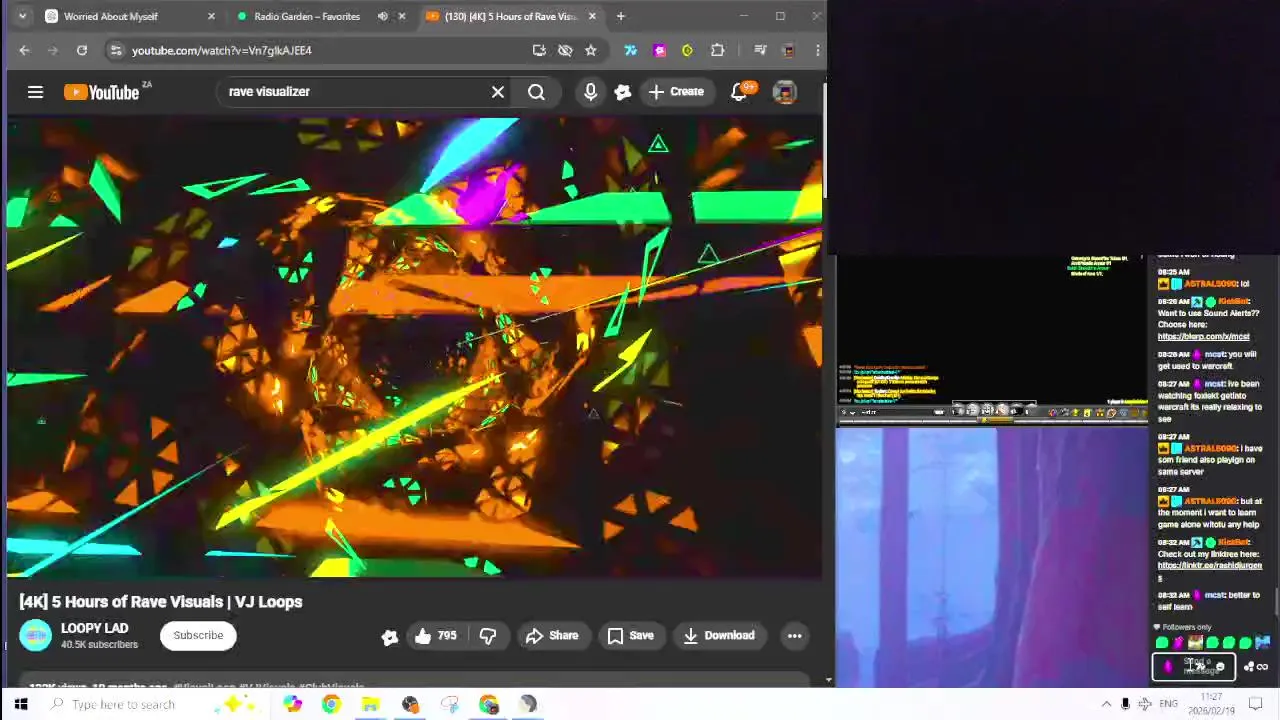
Task: Open the blerp.com Sound Alerts chat link
Action: pos(1203,337)
